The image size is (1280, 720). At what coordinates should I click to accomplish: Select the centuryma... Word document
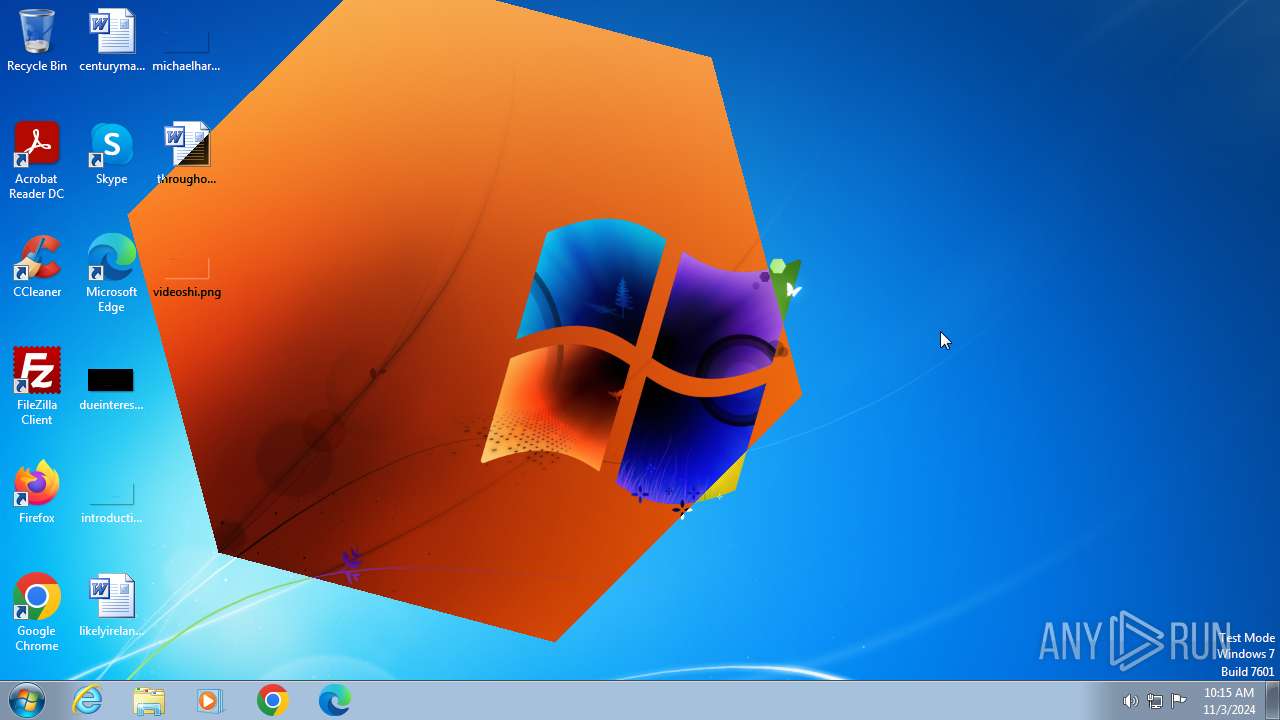point(112,41)
